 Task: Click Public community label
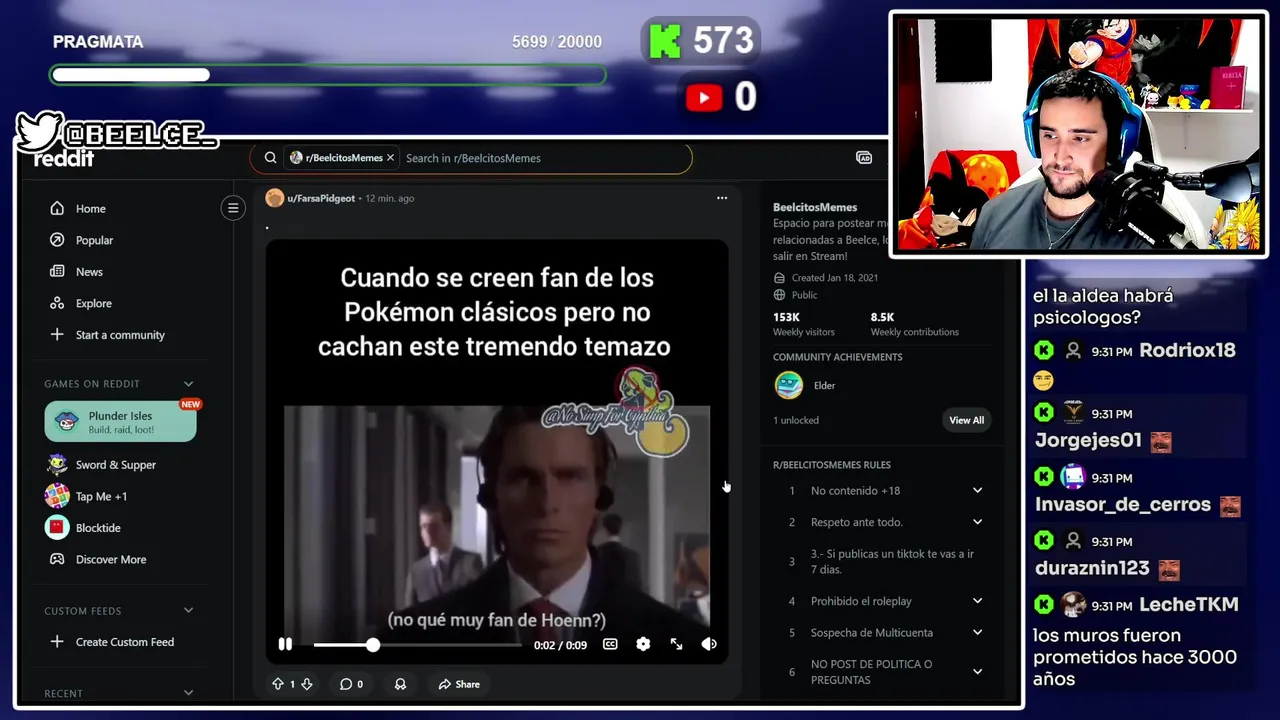tap(804, 295)
